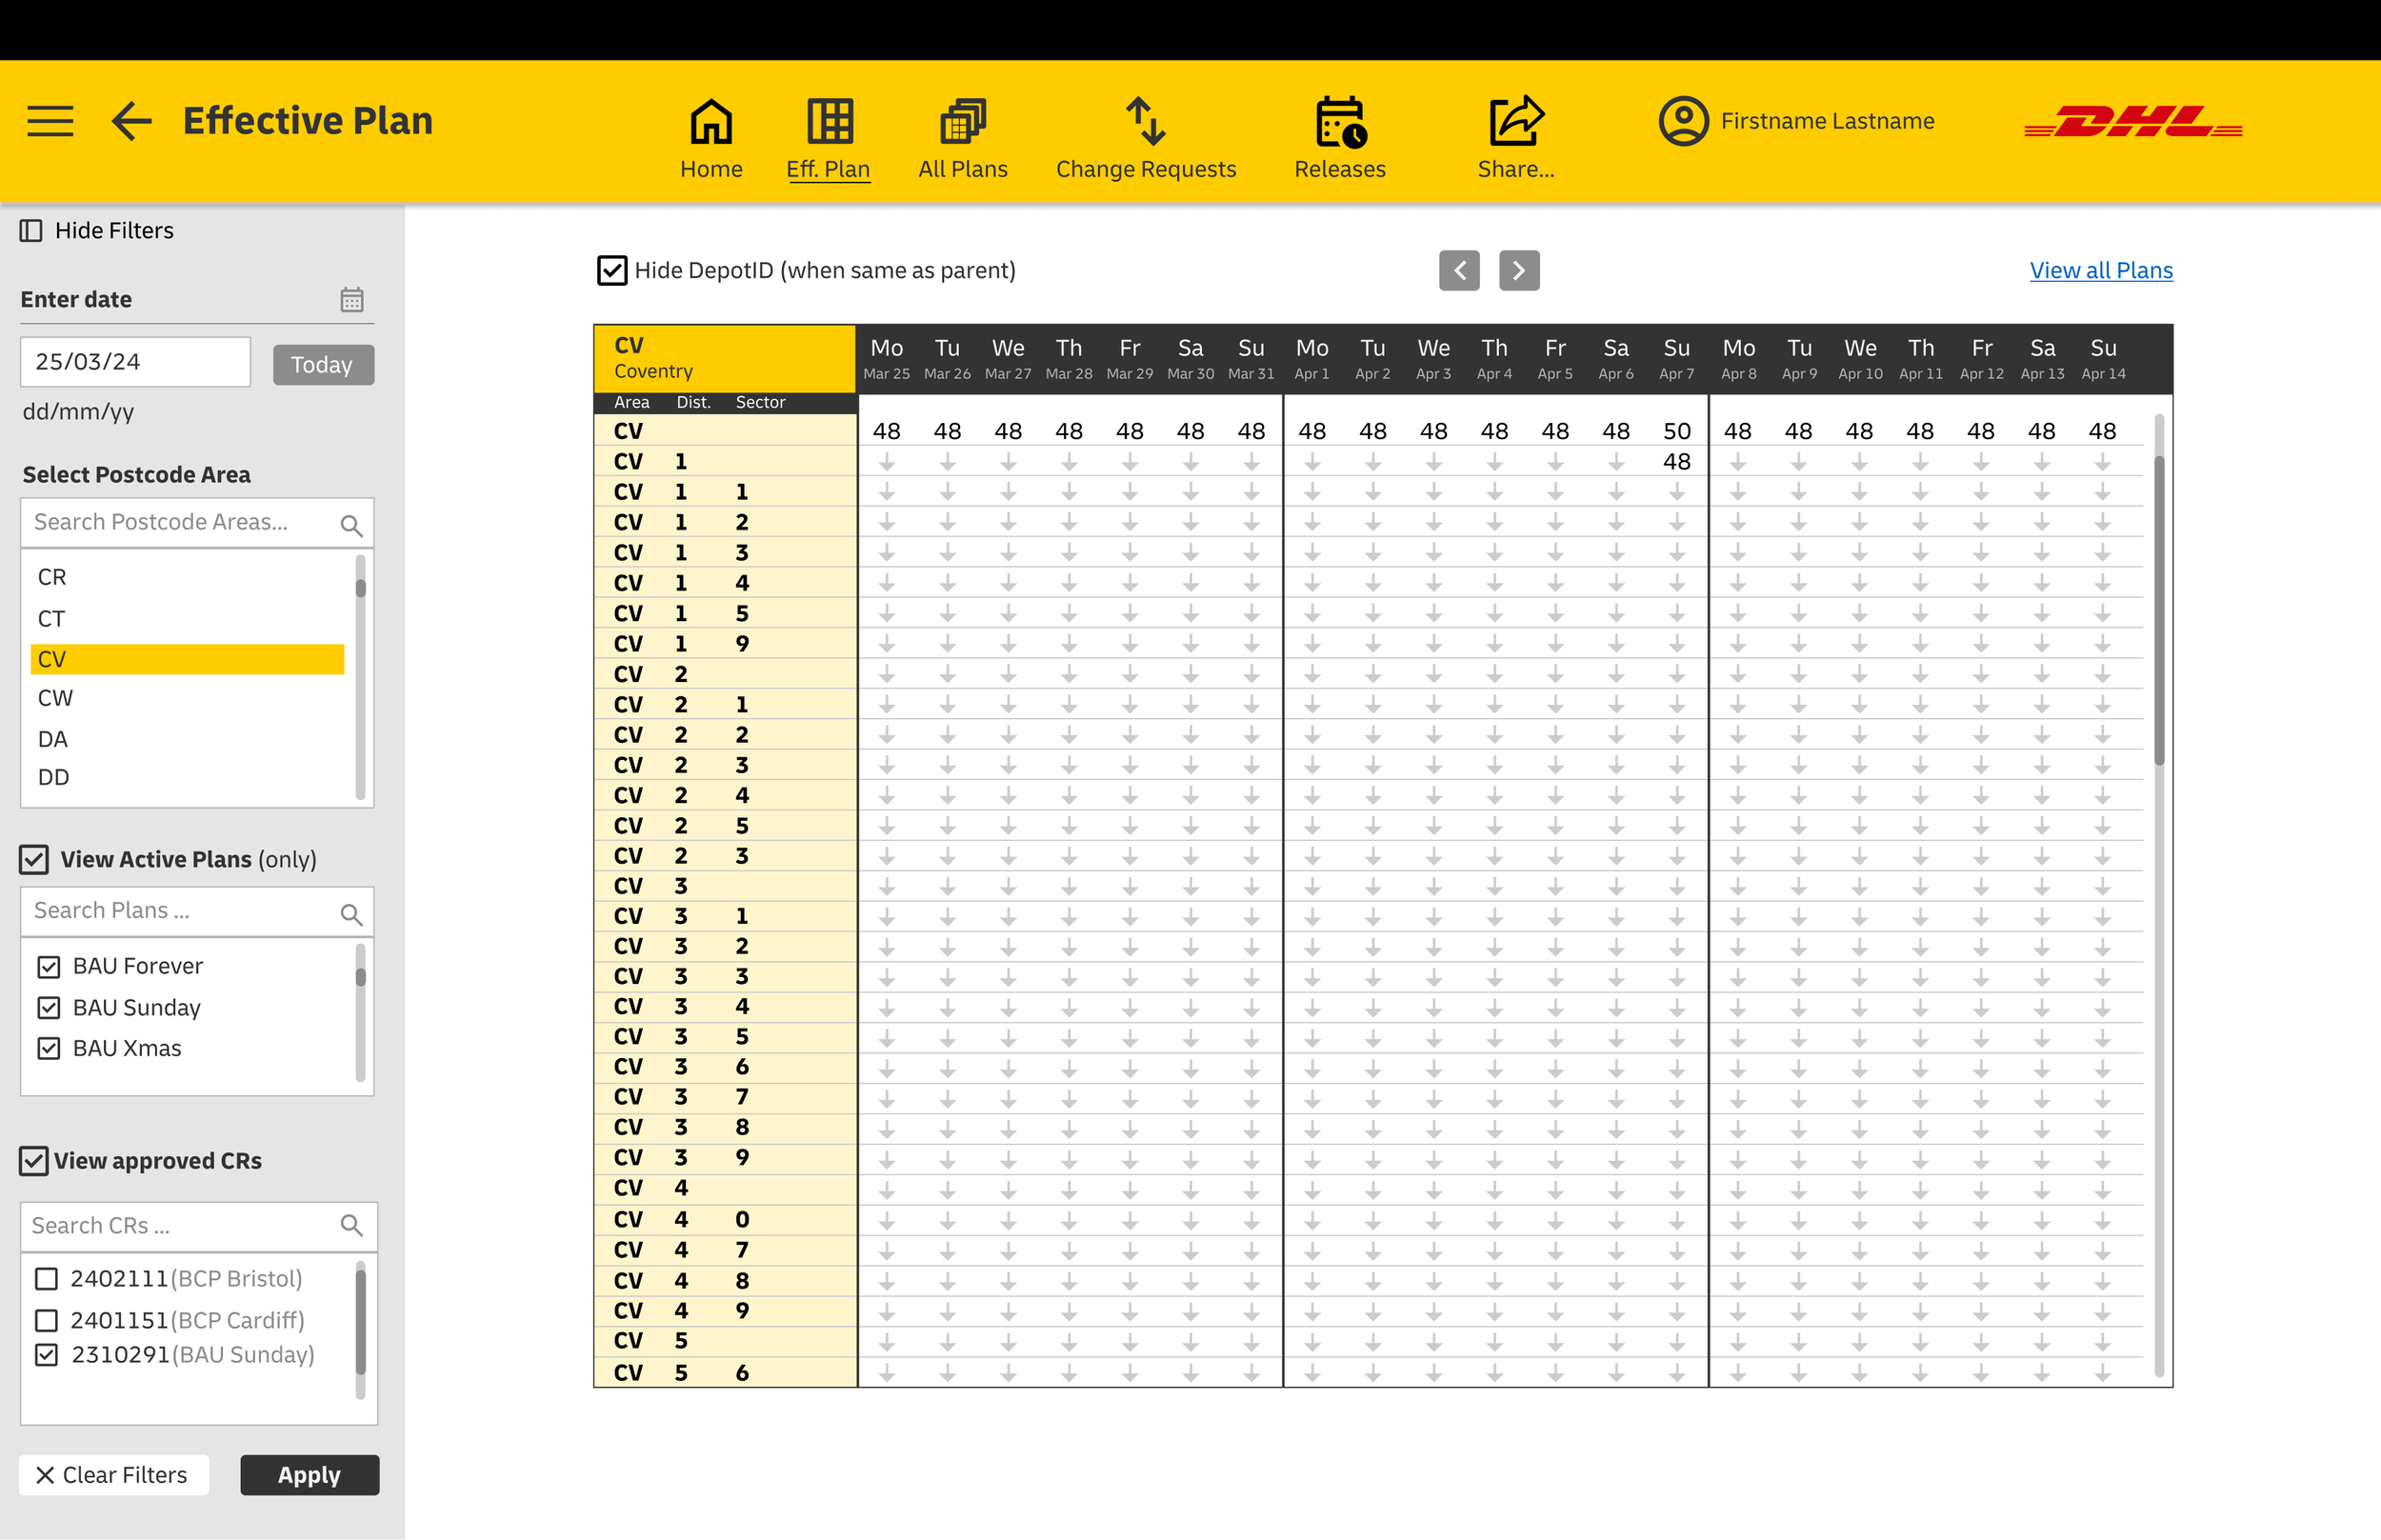Click the back arrow icon

click(131, 121)
